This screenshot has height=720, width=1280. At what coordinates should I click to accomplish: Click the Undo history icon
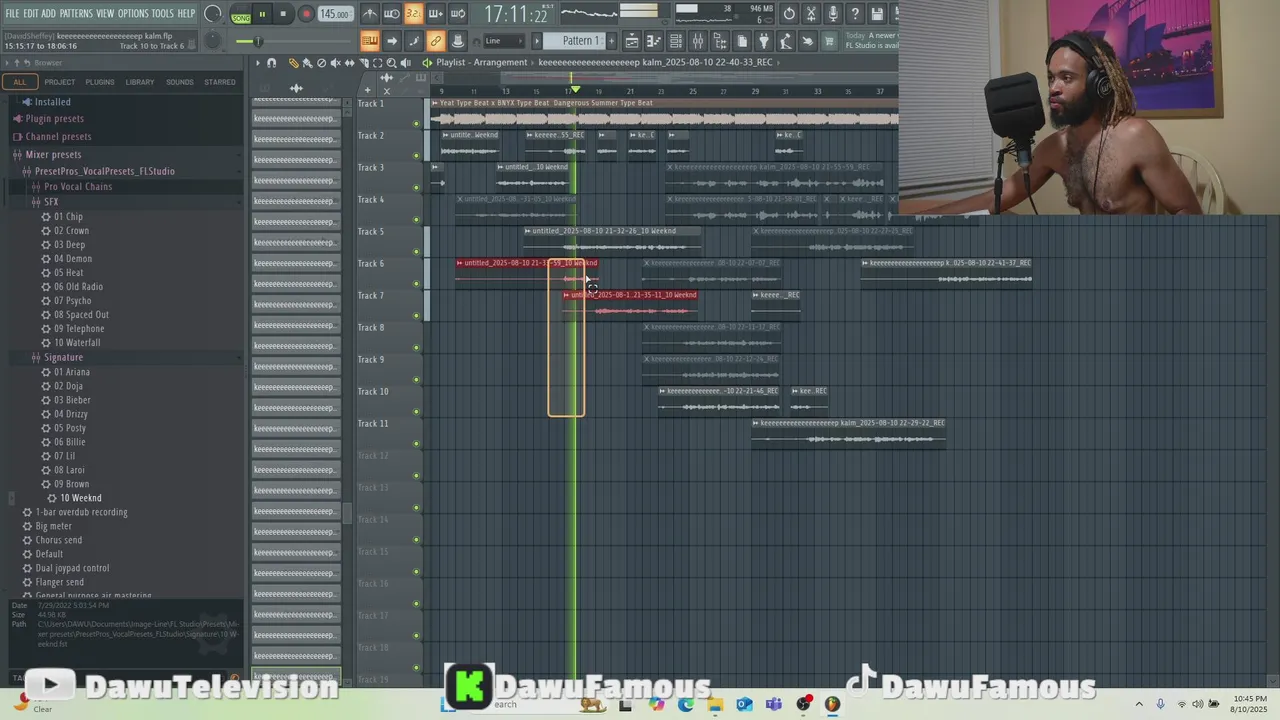click(x=789, y=14)
